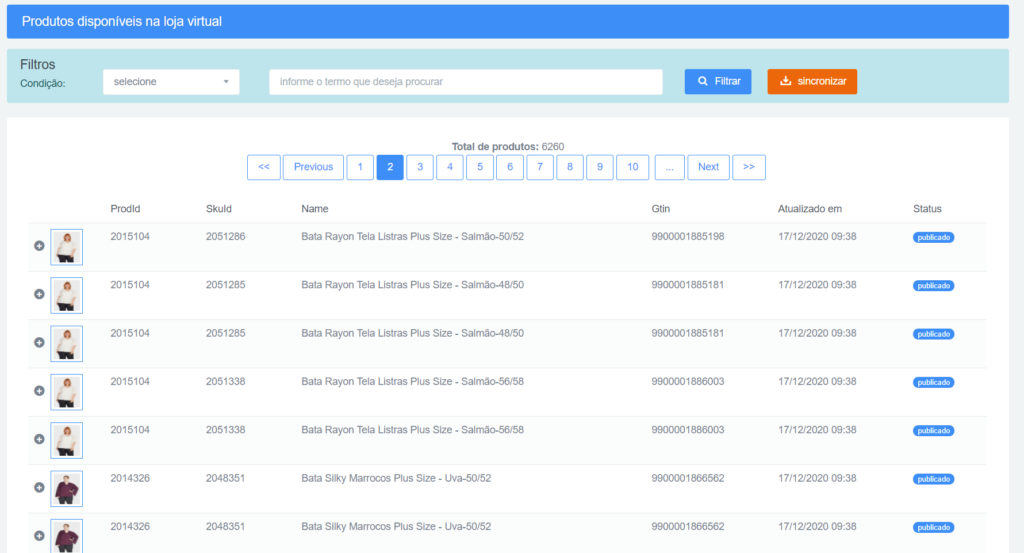
Task: Click the Name column header
Action: (315, 209)
